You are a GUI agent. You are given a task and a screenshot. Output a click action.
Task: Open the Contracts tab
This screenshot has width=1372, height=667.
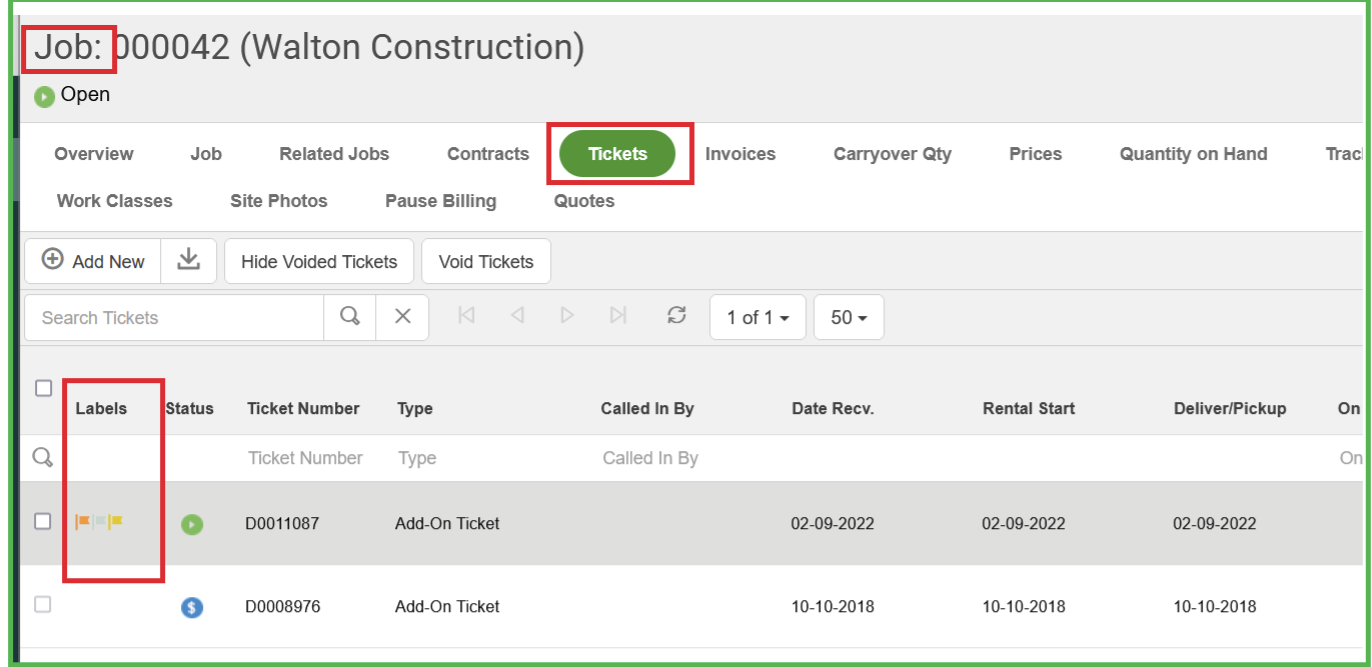(488, 154)
